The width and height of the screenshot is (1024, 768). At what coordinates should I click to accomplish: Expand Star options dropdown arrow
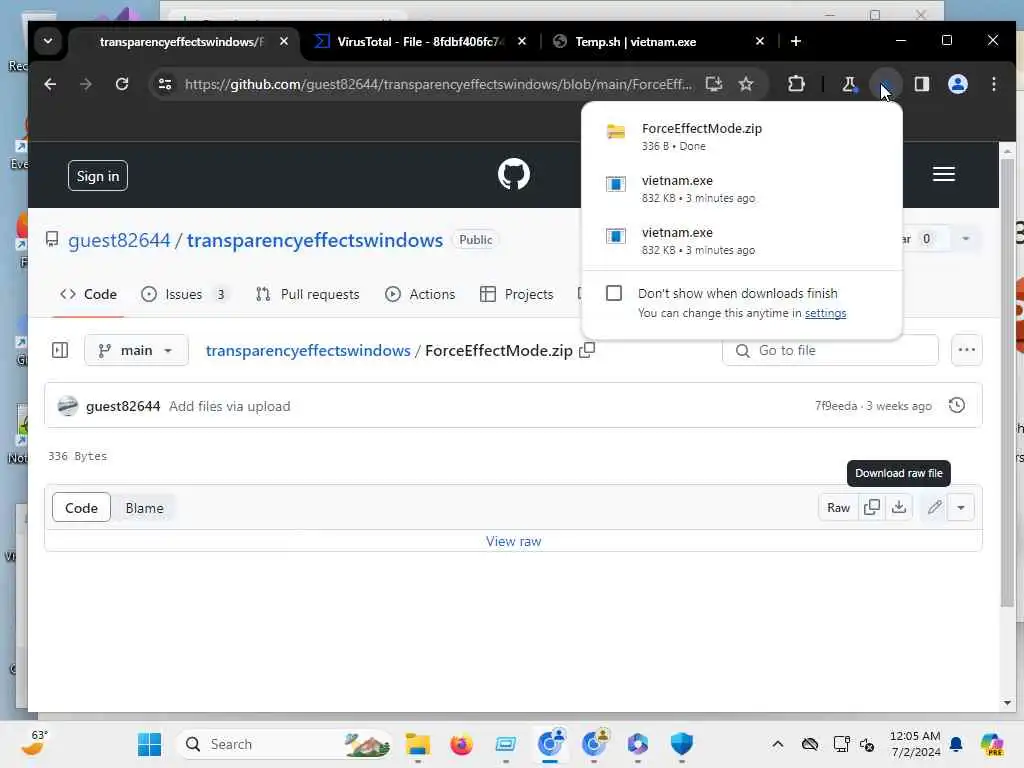point(965,239)
